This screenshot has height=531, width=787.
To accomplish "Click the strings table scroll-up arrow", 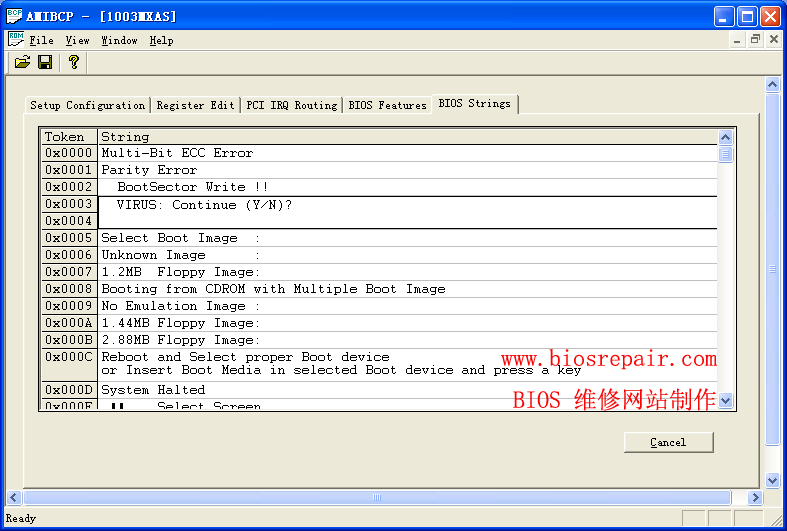I will click(725, 137).
